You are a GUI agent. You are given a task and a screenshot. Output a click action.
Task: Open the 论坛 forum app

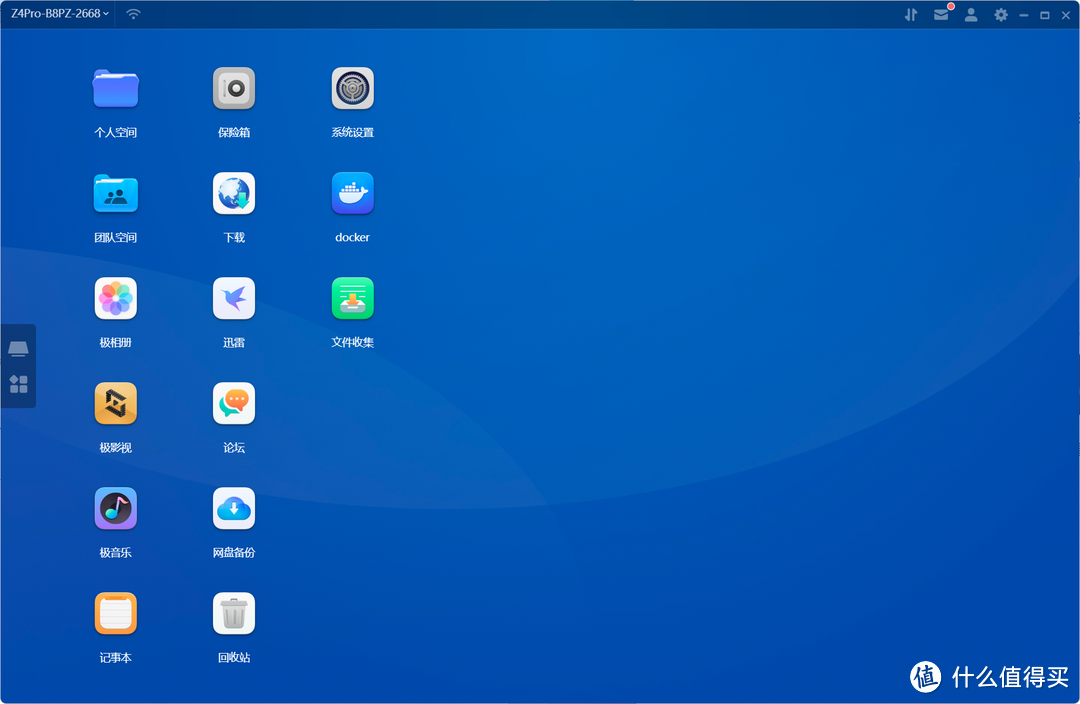tap(234, 404)
